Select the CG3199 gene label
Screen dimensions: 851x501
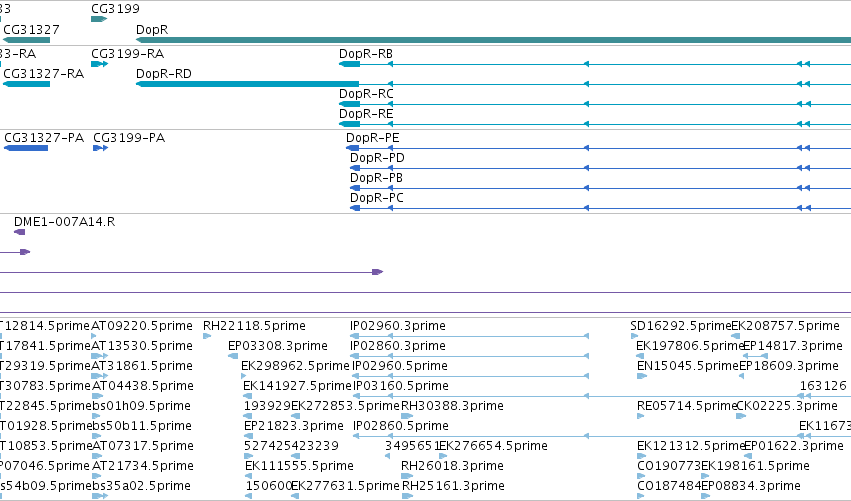point(115,9)
